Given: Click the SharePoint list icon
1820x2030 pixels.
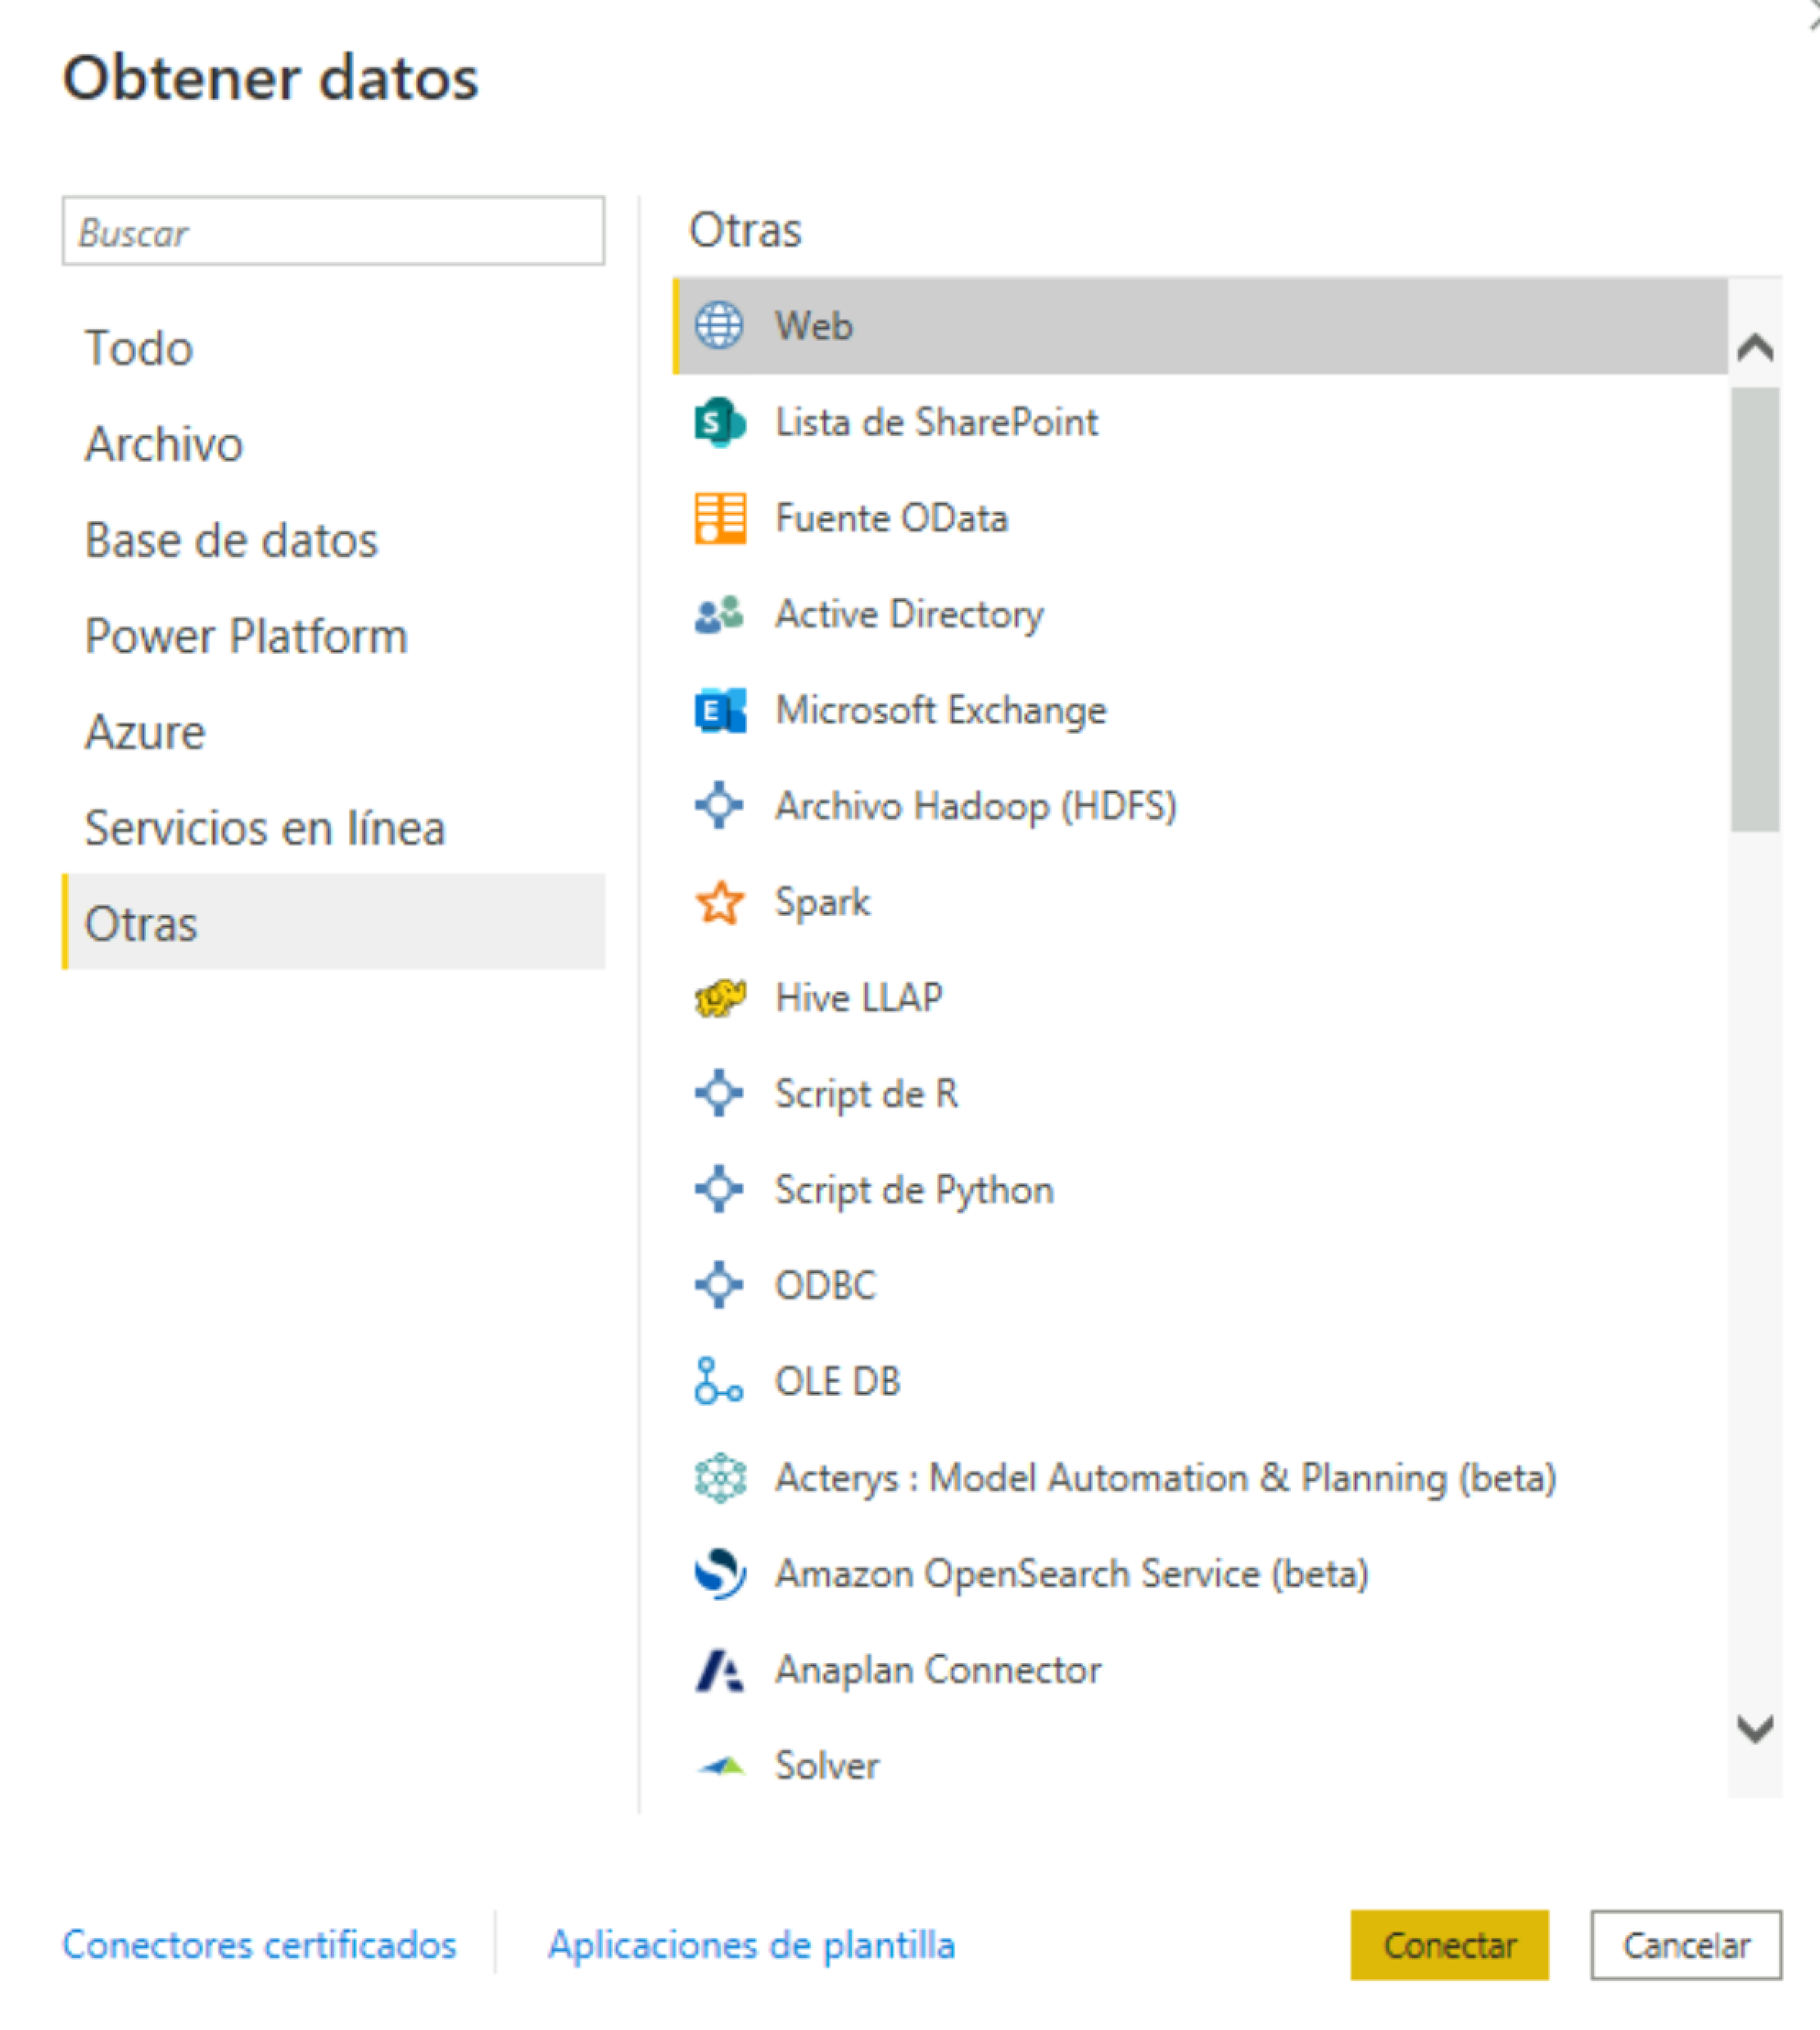Looking at the screenshot, I should [x=719, y=422].
